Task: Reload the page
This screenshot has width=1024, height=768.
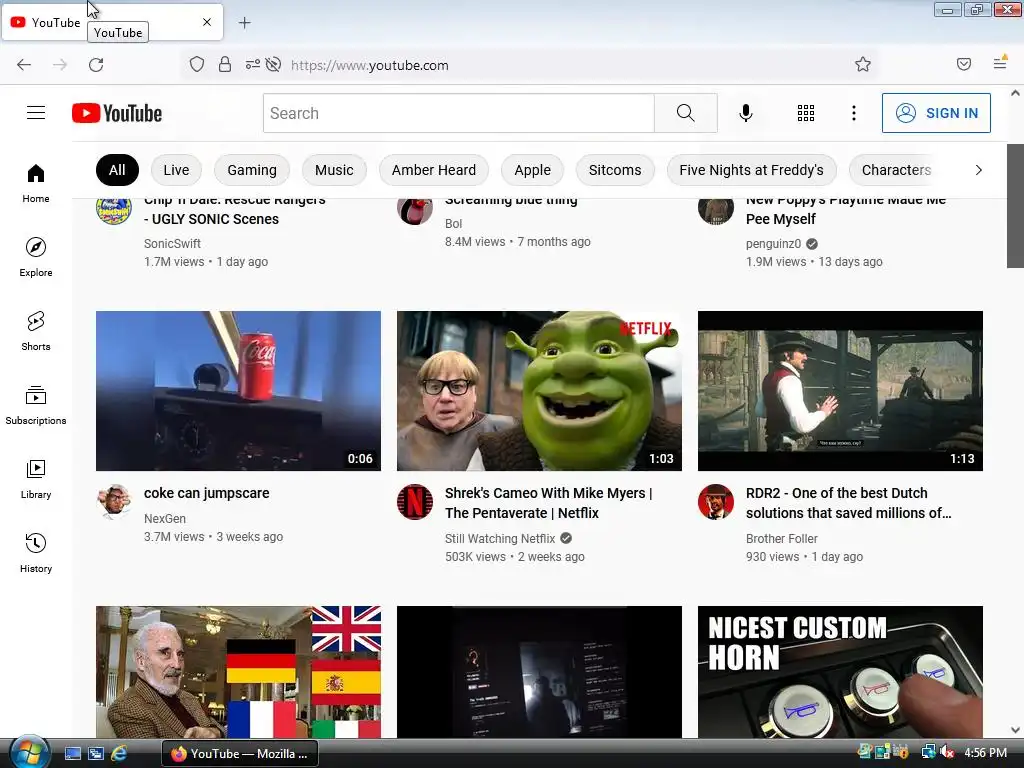Action: click(x=96, y=65)
